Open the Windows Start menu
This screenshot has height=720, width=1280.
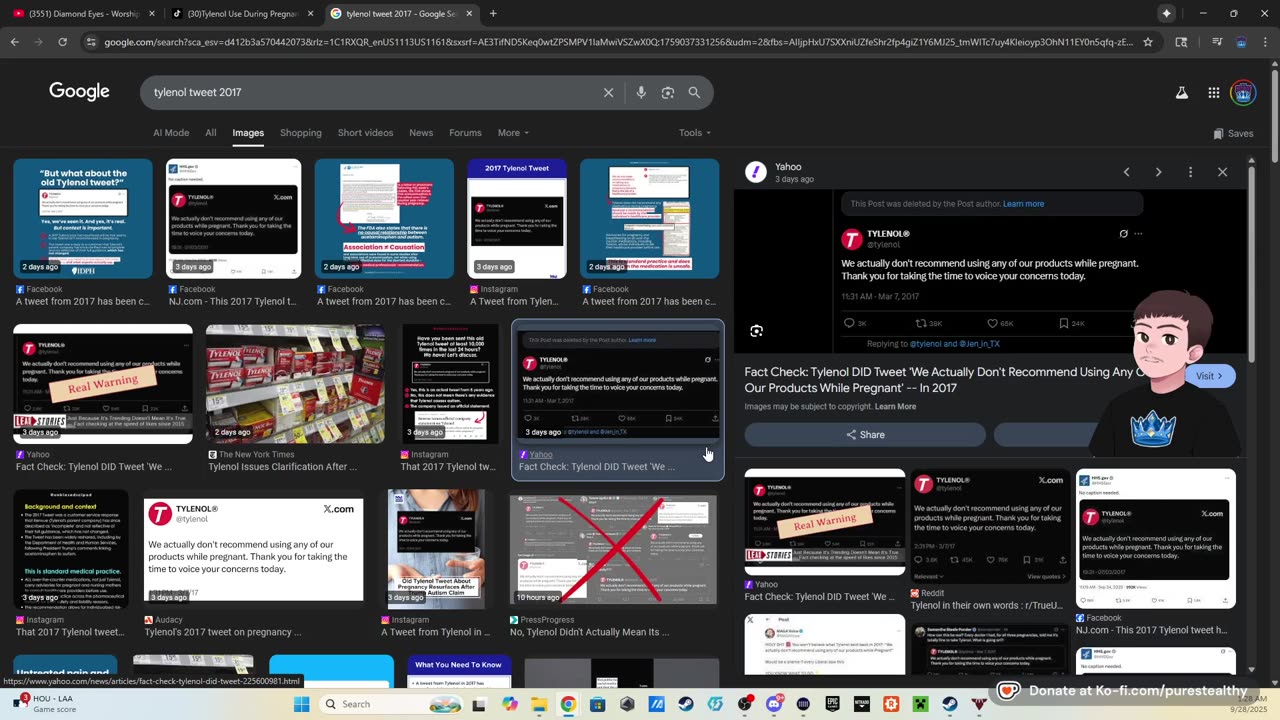pos(302,704)
